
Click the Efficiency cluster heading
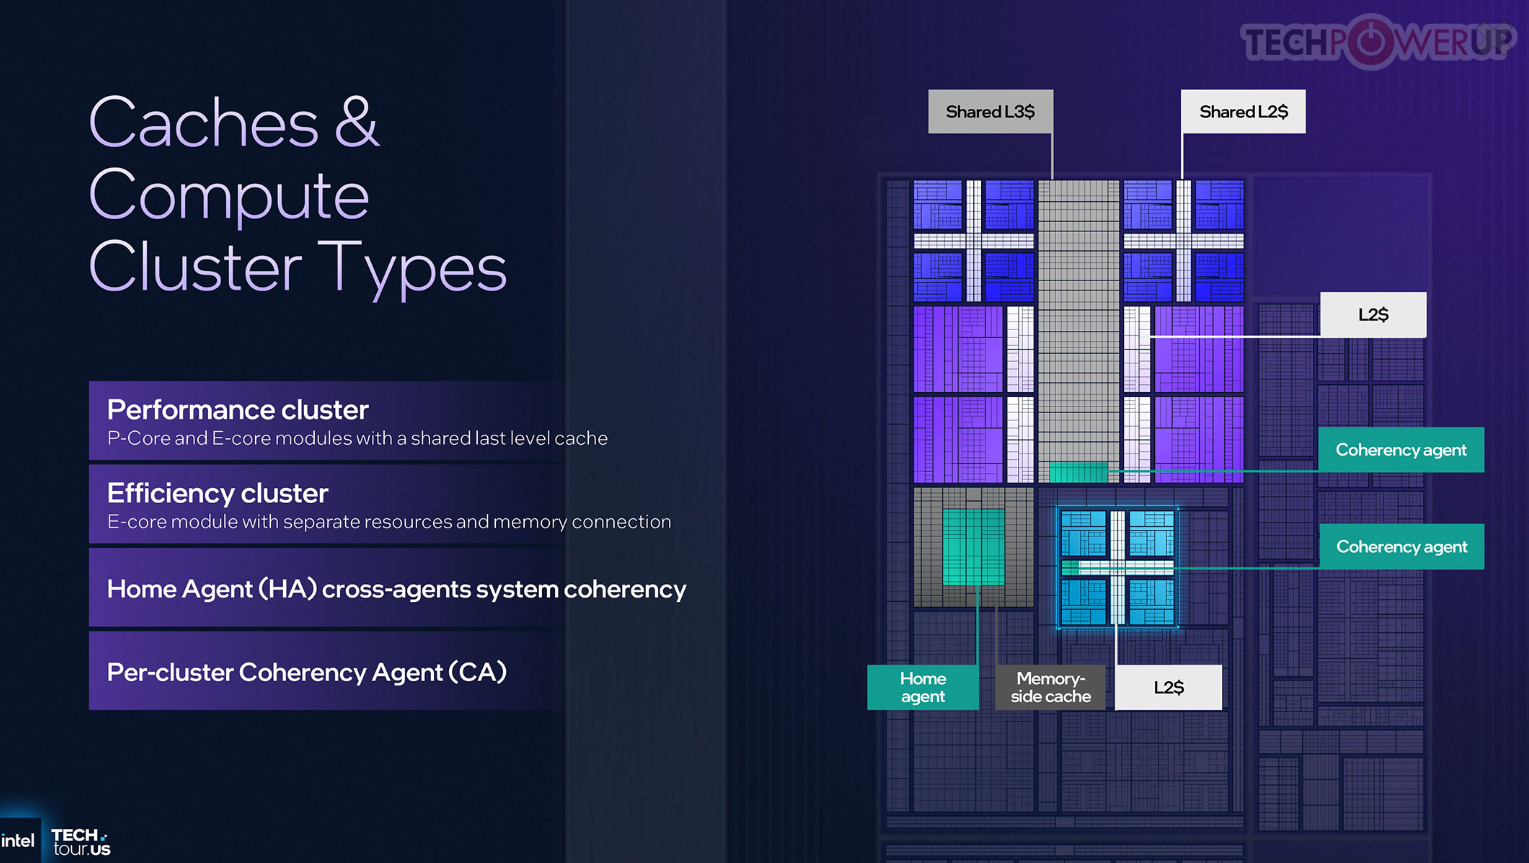[217, 493]
